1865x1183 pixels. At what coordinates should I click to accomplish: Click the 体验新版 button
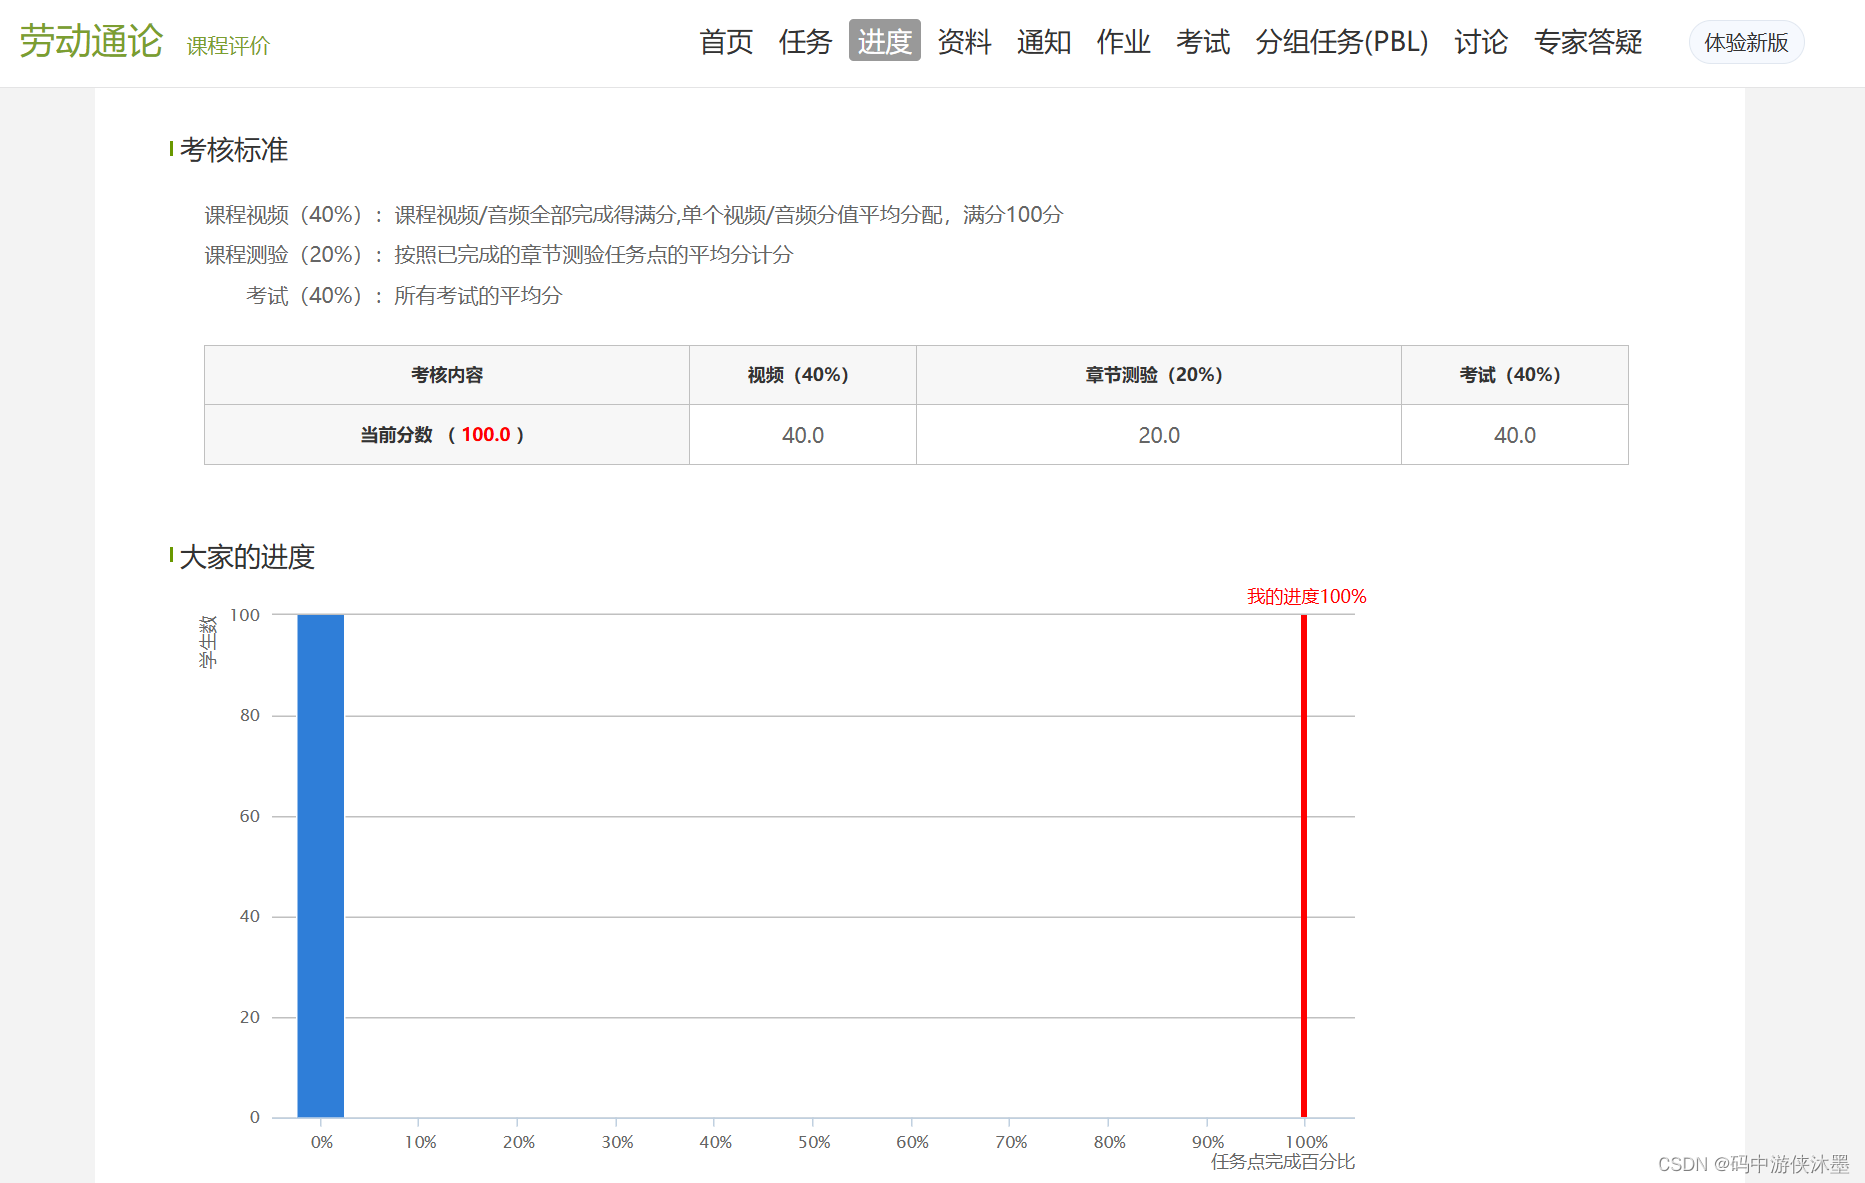click(x=1746, y=42)
